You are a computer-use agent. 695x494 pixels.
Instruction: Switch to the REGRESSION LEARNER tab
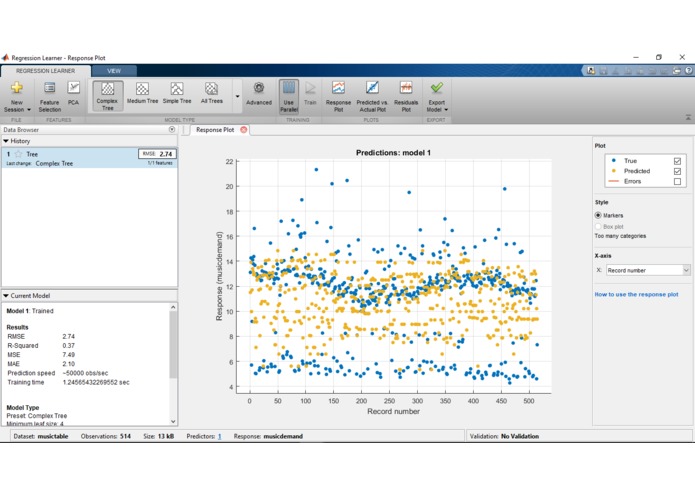(46, 71)
